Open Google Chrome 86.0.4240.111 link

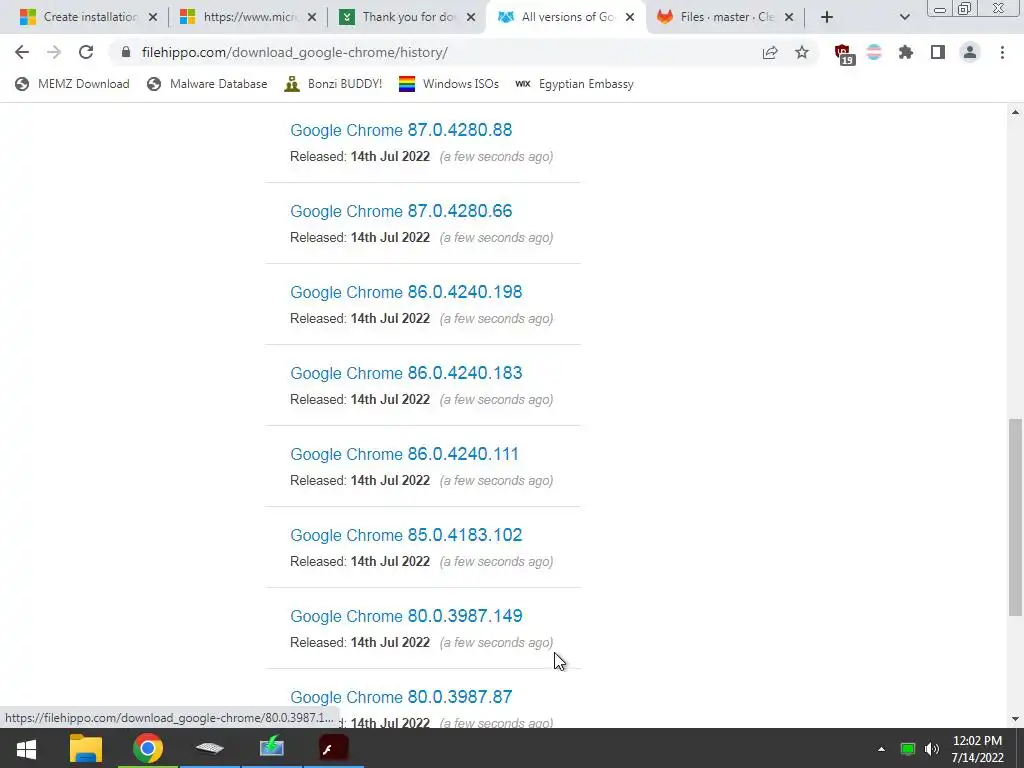404,454
